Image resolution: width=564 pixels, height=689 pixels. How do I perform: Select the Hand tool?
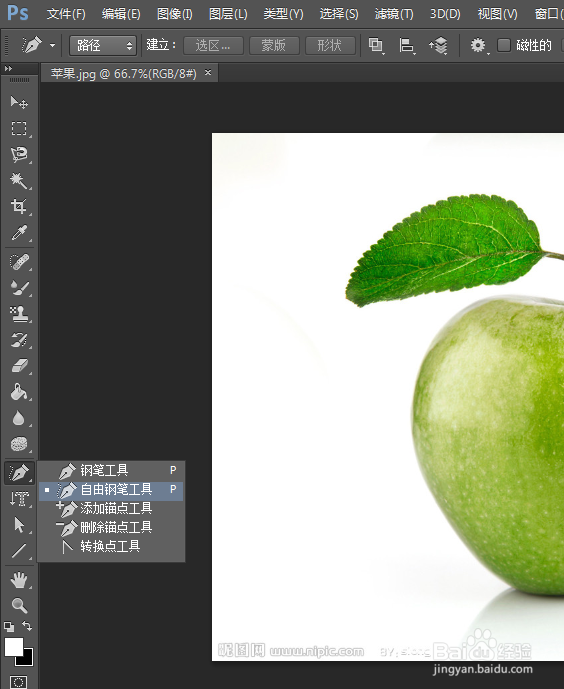(19, 580)
